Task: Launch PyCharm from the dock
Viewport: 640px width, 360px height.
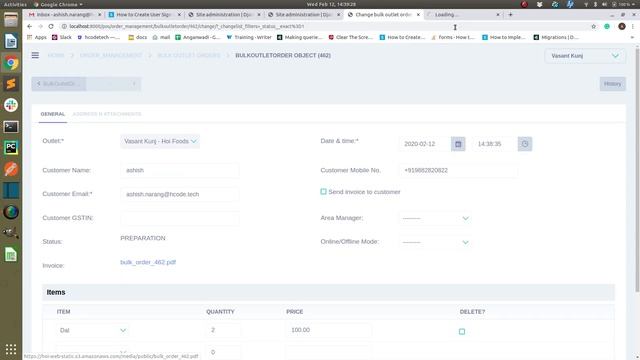Action: (11, 148)
